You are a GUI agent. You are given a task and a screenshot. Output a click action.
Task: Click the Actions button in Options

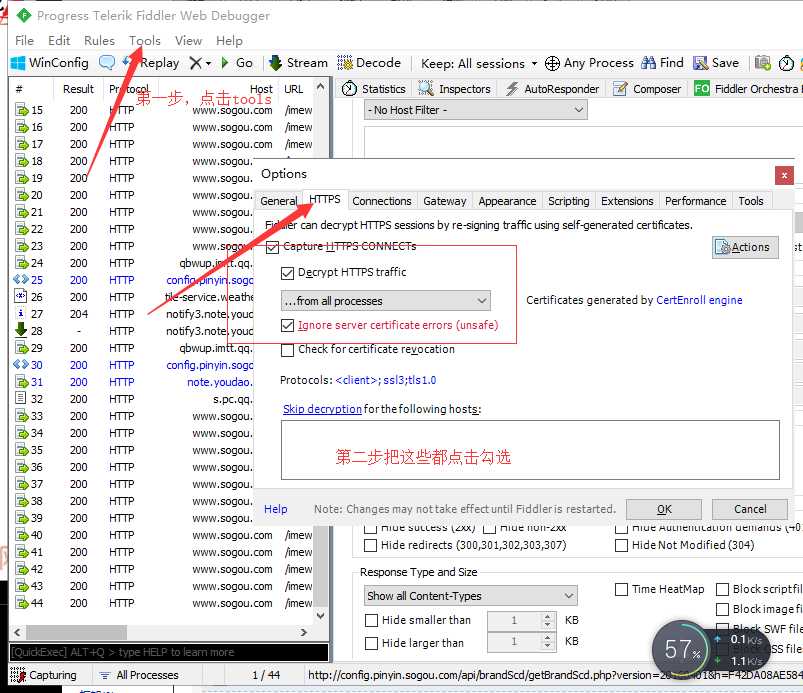click(x=745, y=247)
